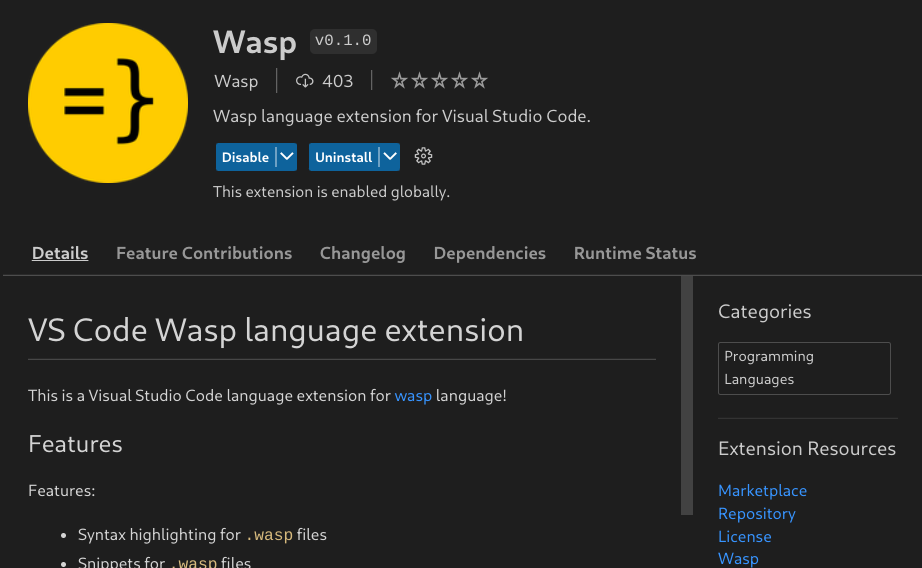
Task: Click the Disable button
Action: click(245, 157)
